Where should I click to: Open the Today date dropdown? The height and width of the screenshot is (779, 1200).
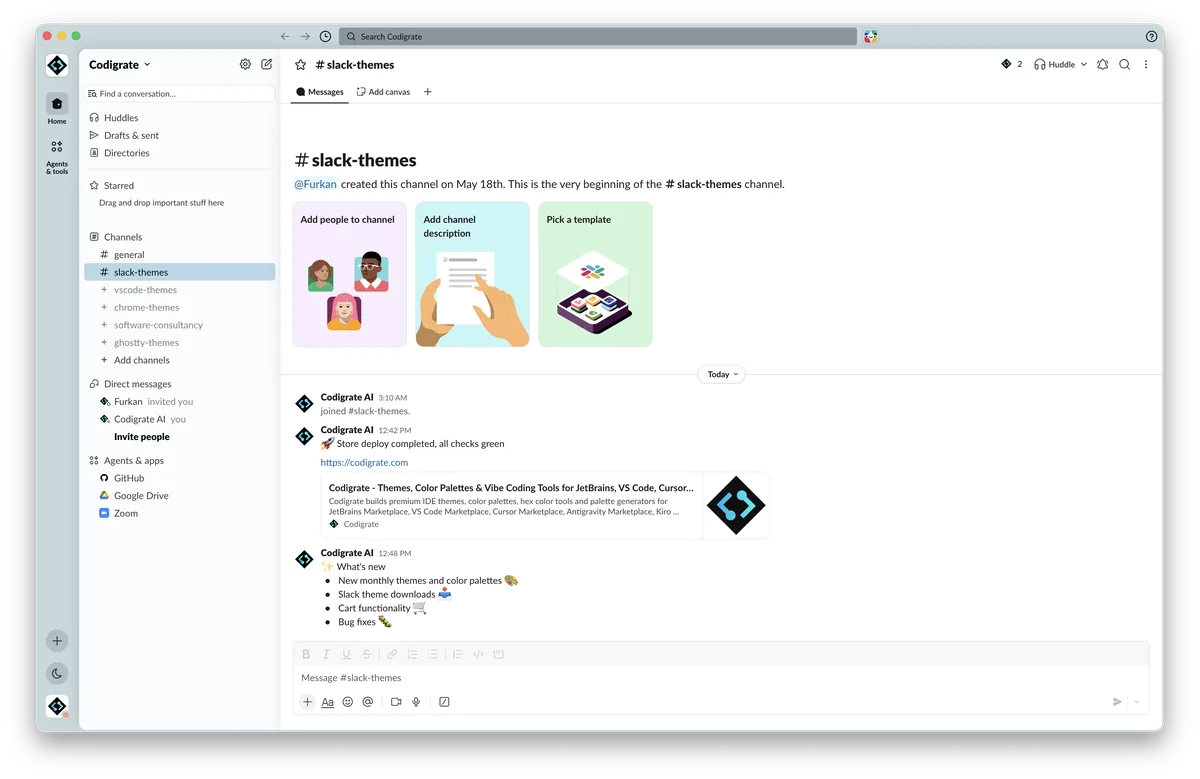tap(721, 374)
